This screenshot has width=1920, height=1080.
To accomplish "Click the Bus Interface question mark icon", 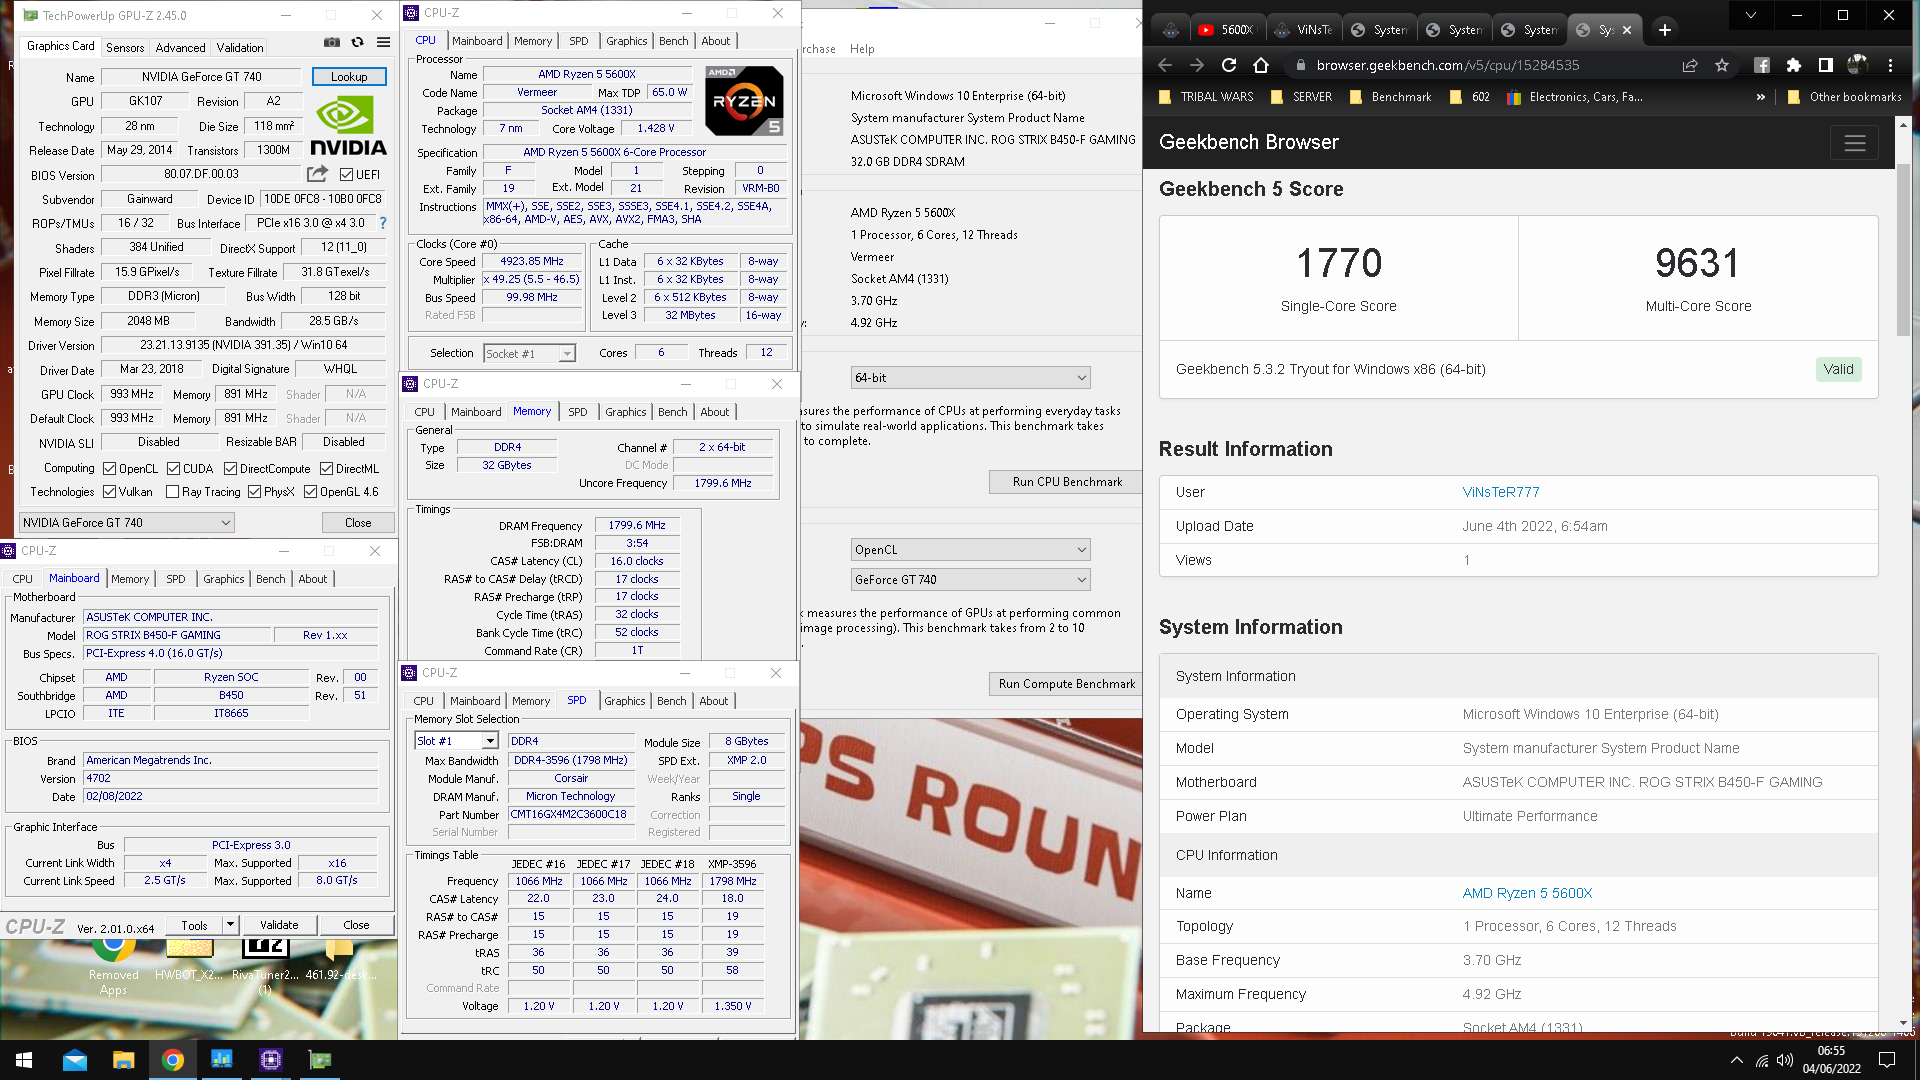I will tap(382, 223).
